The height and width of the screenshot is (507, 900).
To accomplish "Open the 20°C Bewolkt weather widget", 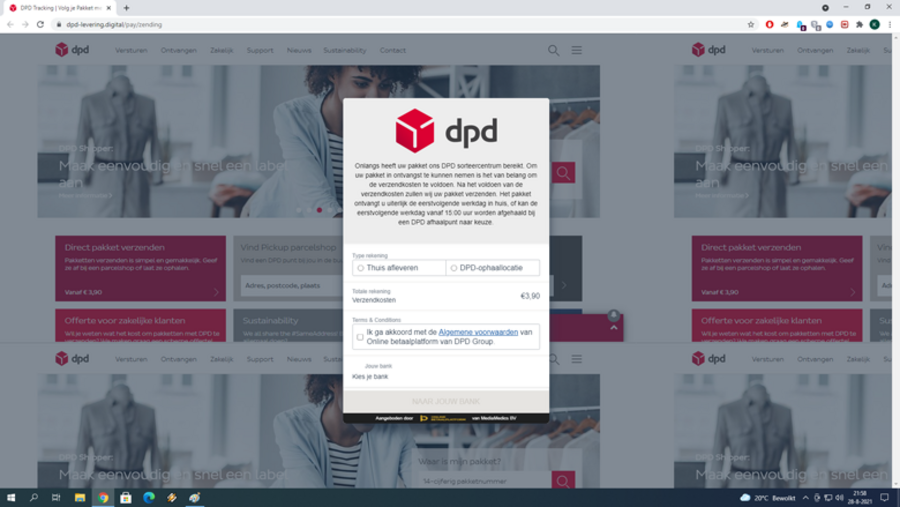I will [x=767, y=498].
